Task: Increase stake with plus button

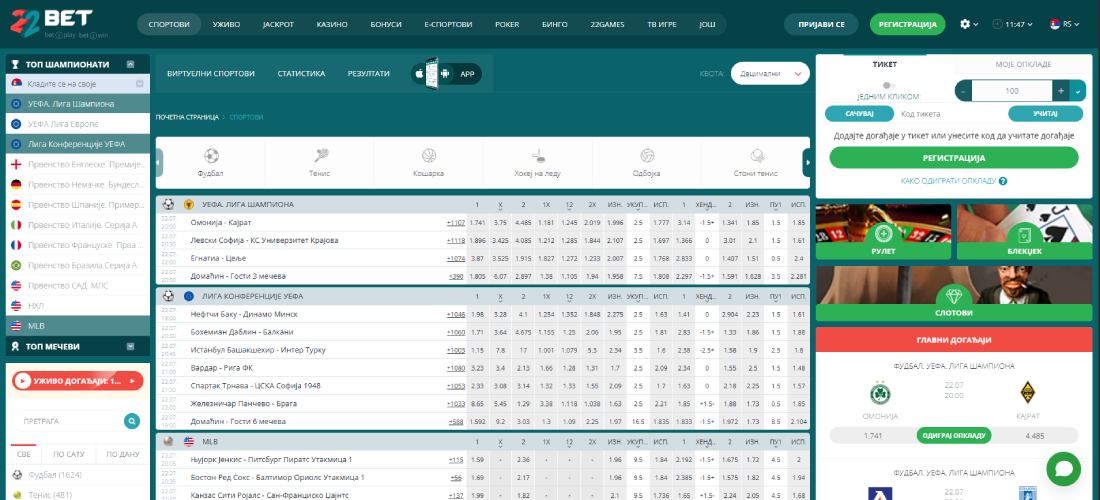Action: (x=1061, y=90)
